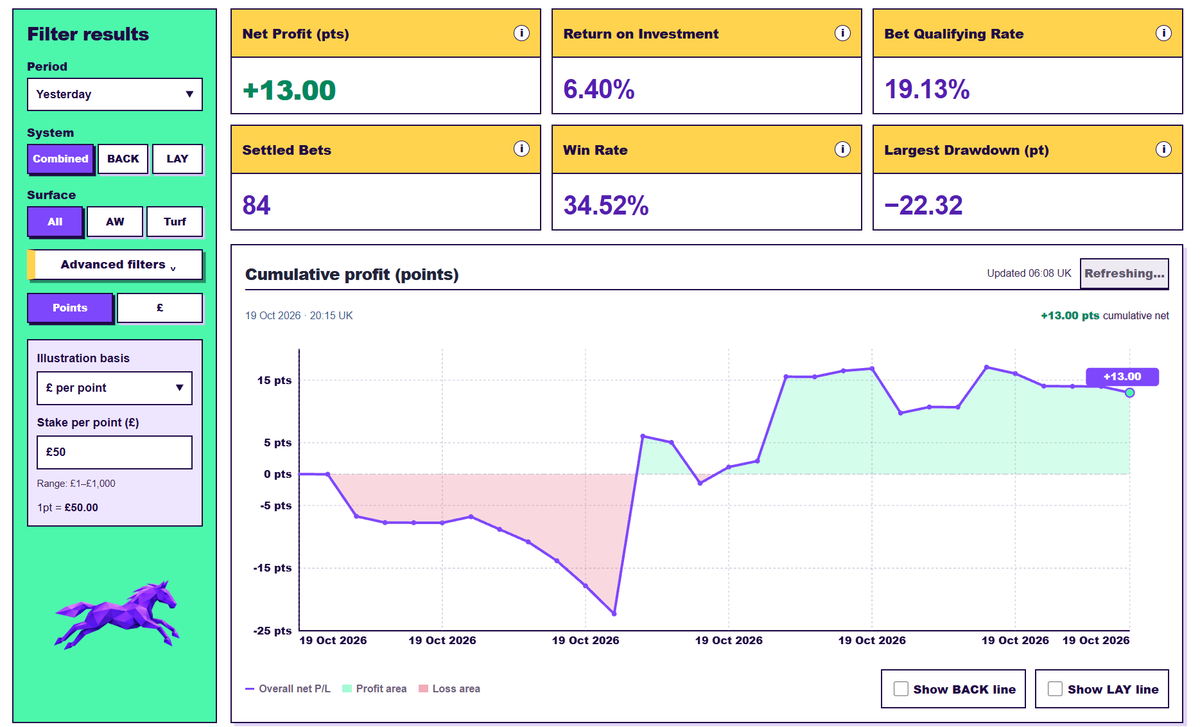1200x727 pixels.
Task: Click the +13.00 pts cumulative net text
Action: click(1104, 316)
